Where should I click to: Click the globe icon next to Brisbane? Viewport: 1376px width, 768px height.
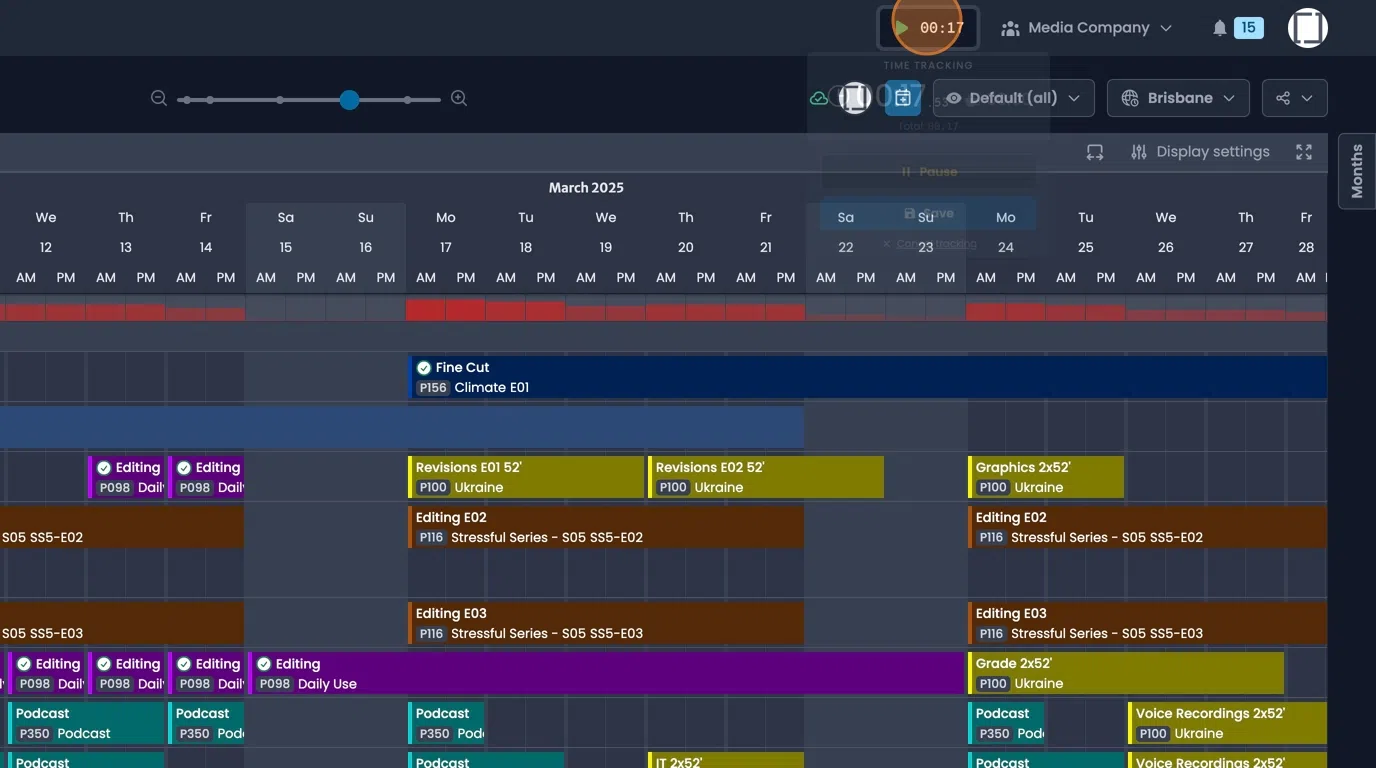(x=1130, y=97)
